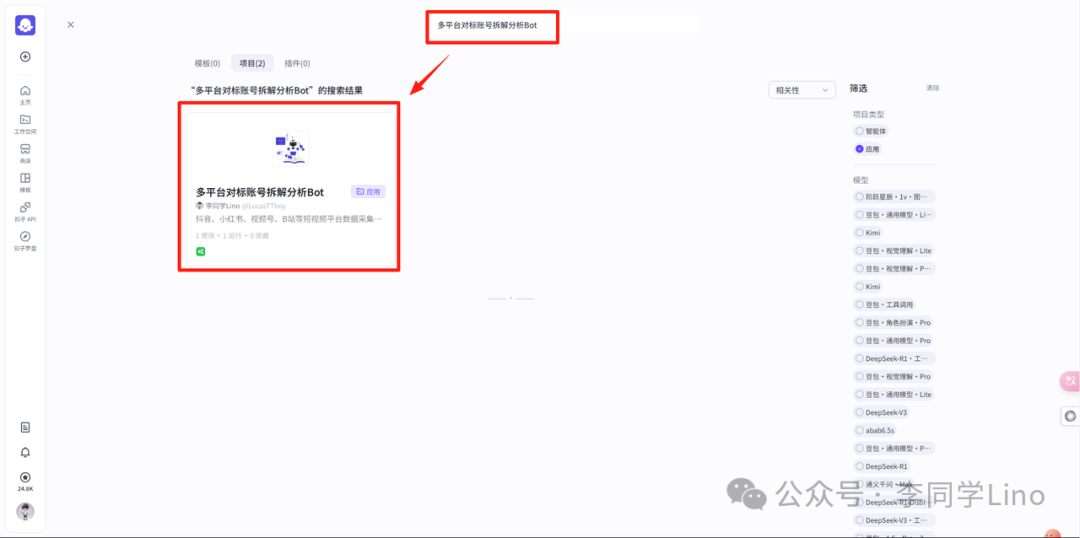The width and height of the screenshot is (1080, 538).
Task: Click the Coze logo in the sidebar
Action: tap(25, 25)
